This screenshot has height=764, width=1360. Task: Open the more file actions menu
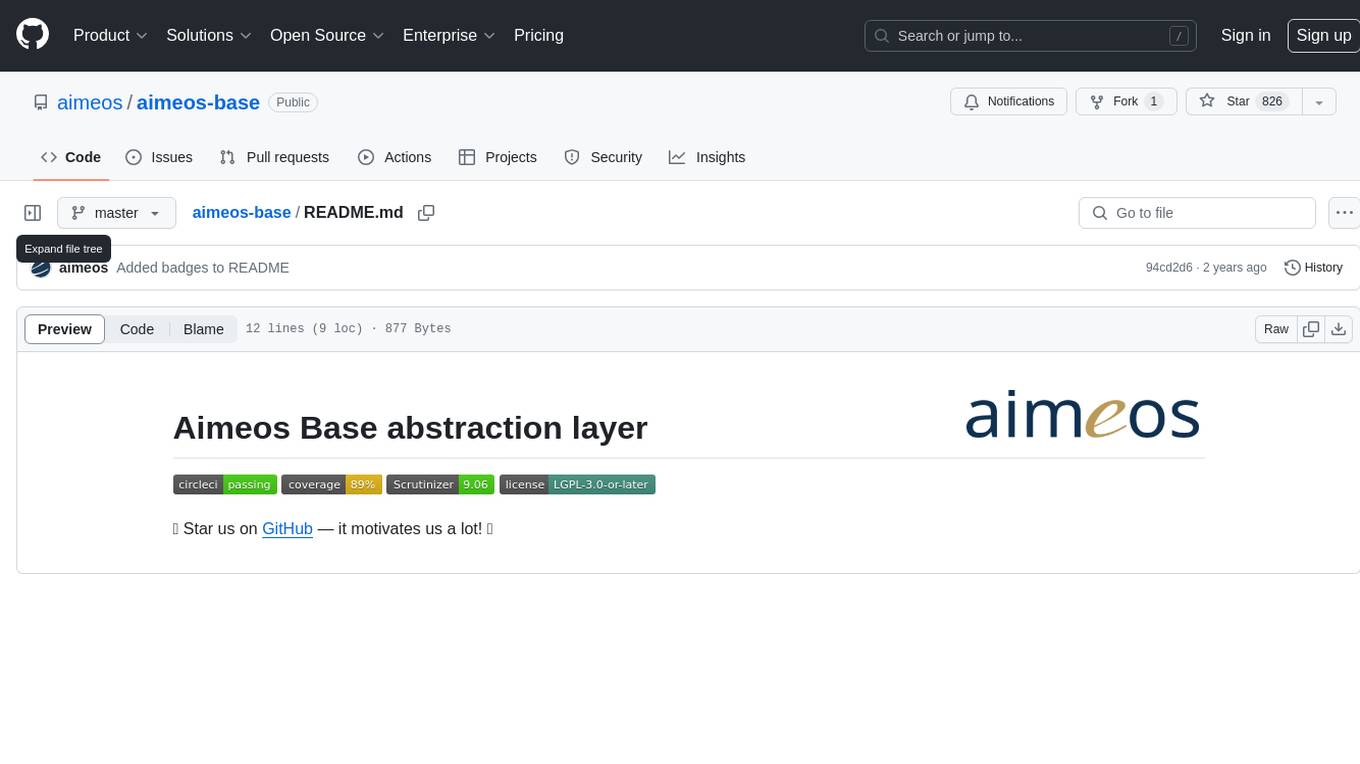pos(1344,213)
